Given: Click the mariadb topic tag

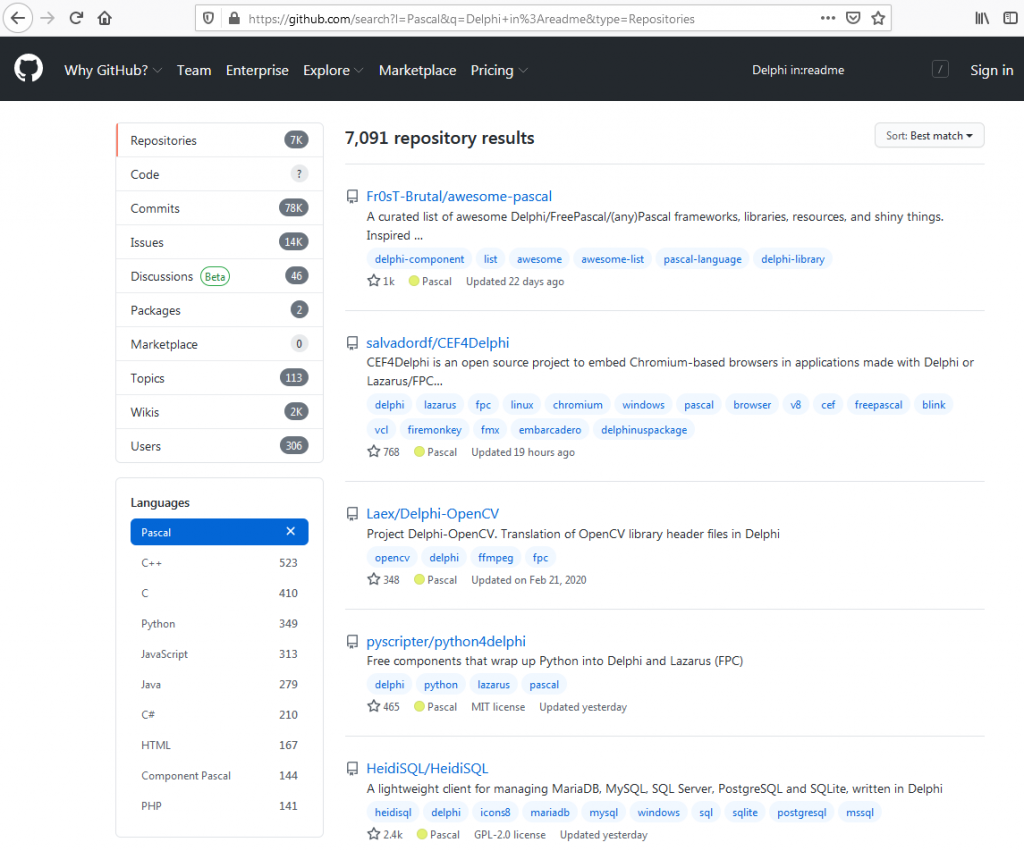Looking at the screenshot, I should click(550, 812).
